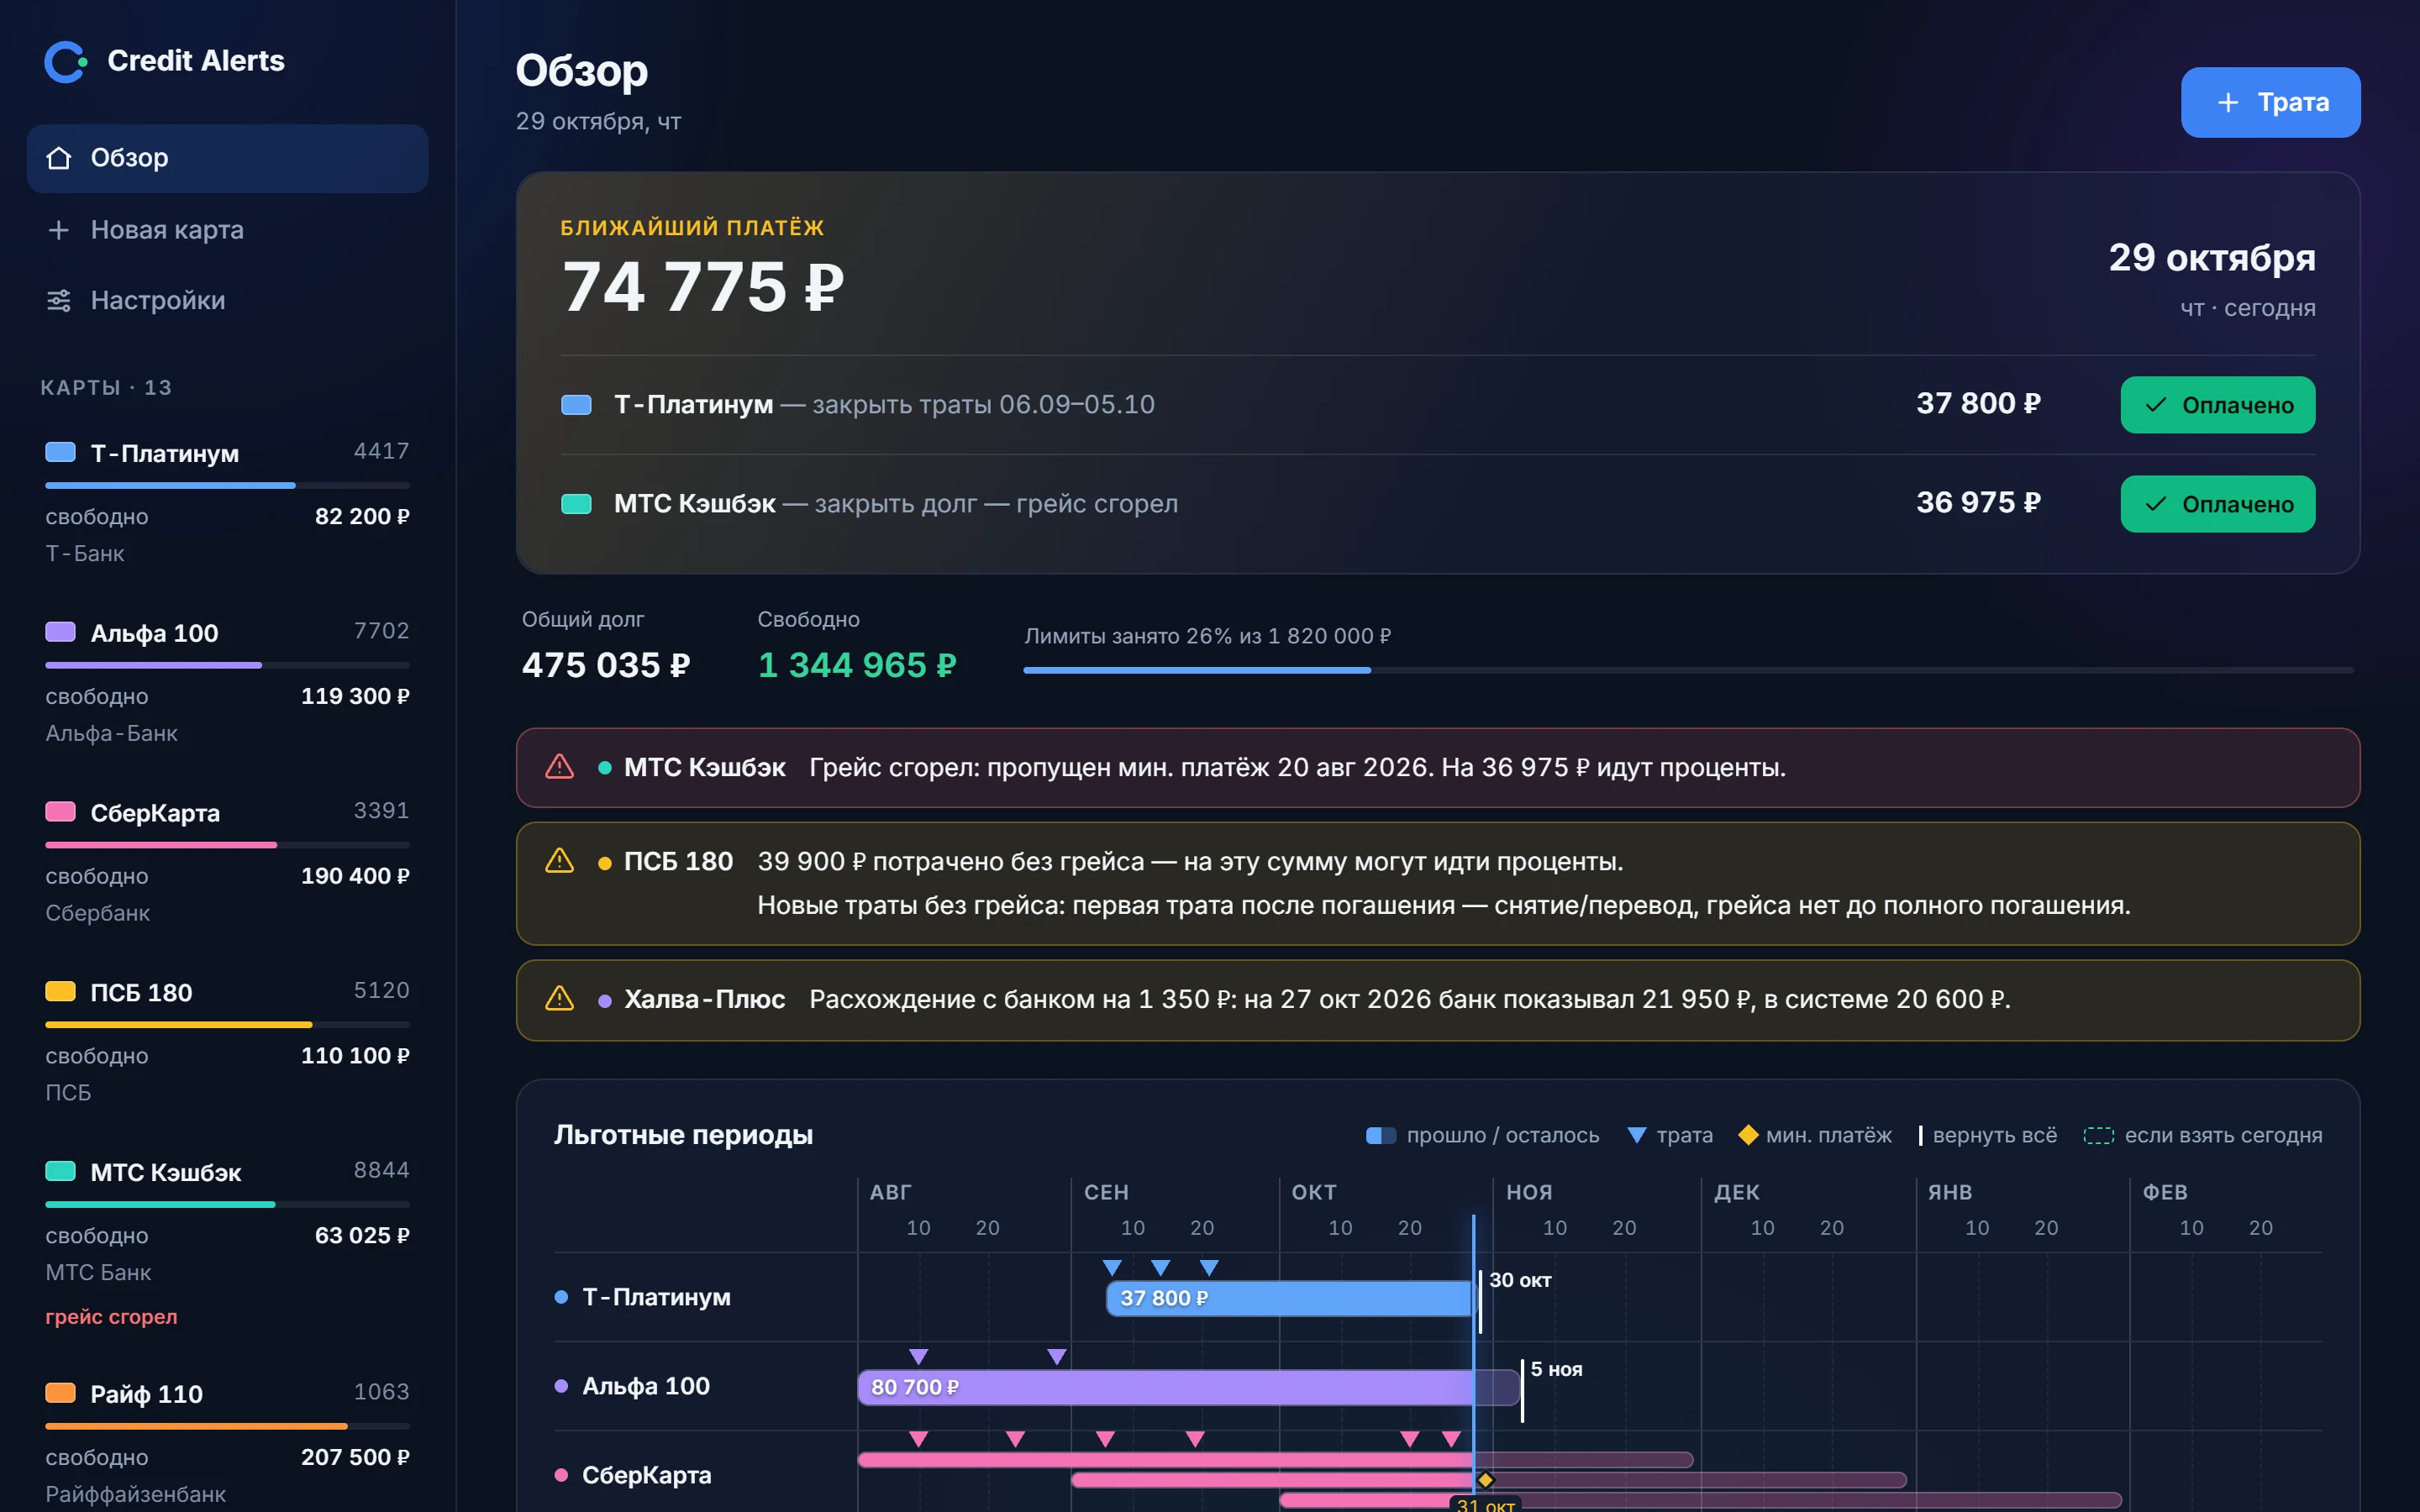Click Оплачено button for Т-Платинум payment
The height and width of the screenshot is (1512, 2420).
[2217, 405]
